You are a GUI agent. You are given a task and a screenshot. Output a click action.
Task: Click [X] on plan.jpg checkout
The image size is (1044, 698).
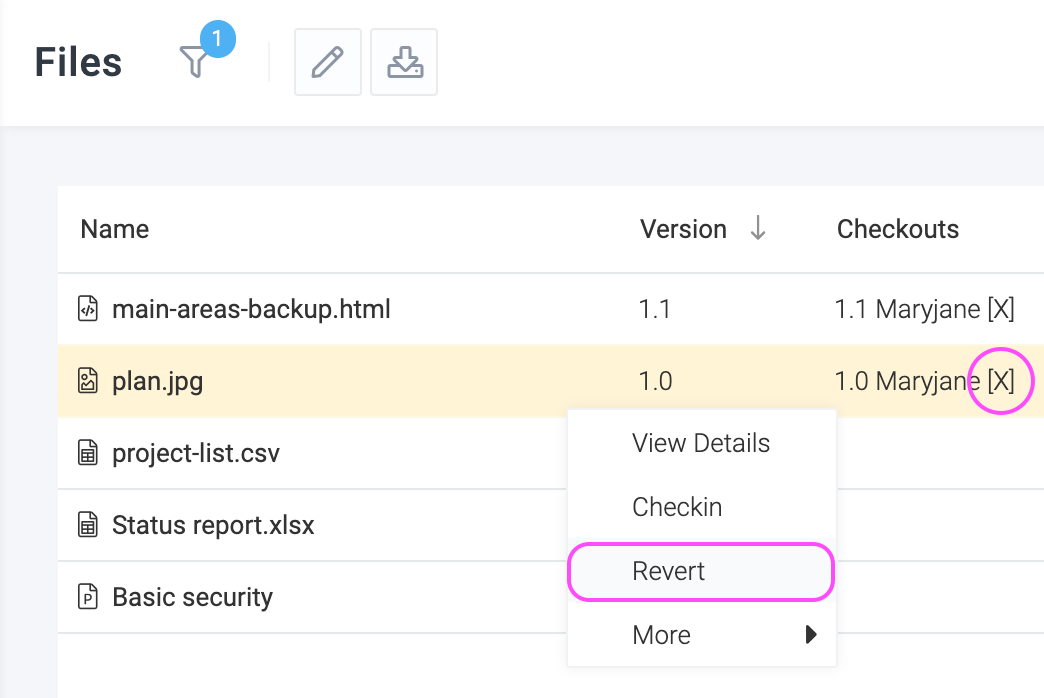(x=1001, y=381)
